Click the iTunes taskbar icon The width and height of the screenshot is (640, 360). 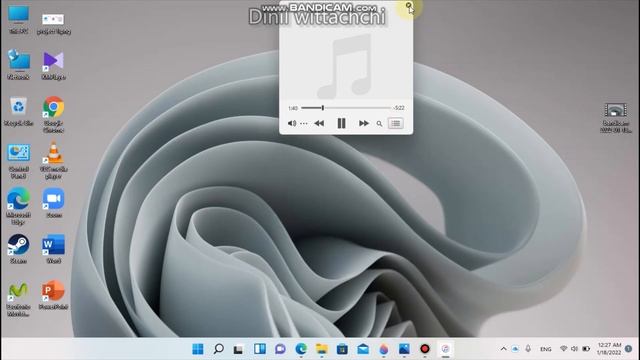click(x=445, y=349)
